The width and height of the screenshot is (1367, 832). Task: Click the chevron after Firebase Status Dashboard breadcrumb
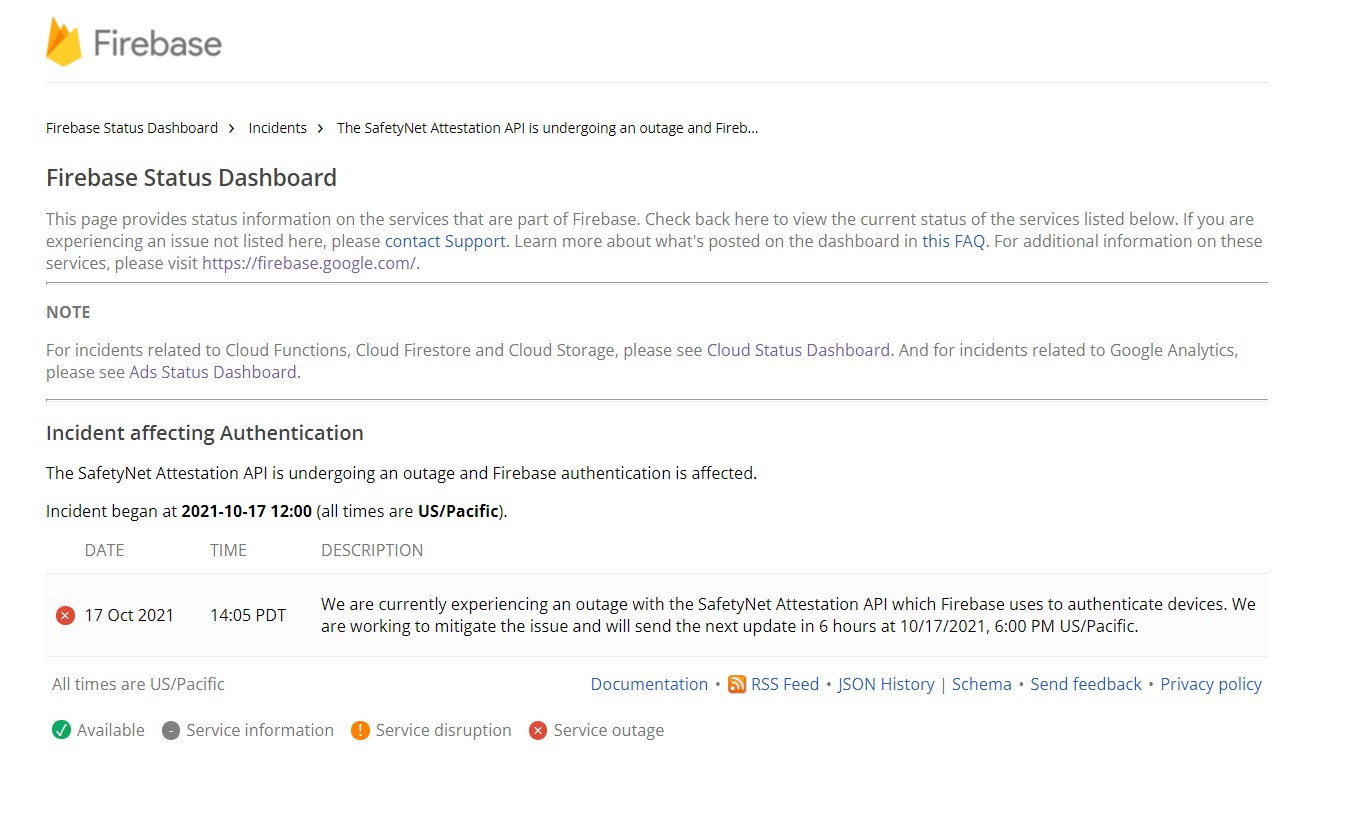(232, 128)
